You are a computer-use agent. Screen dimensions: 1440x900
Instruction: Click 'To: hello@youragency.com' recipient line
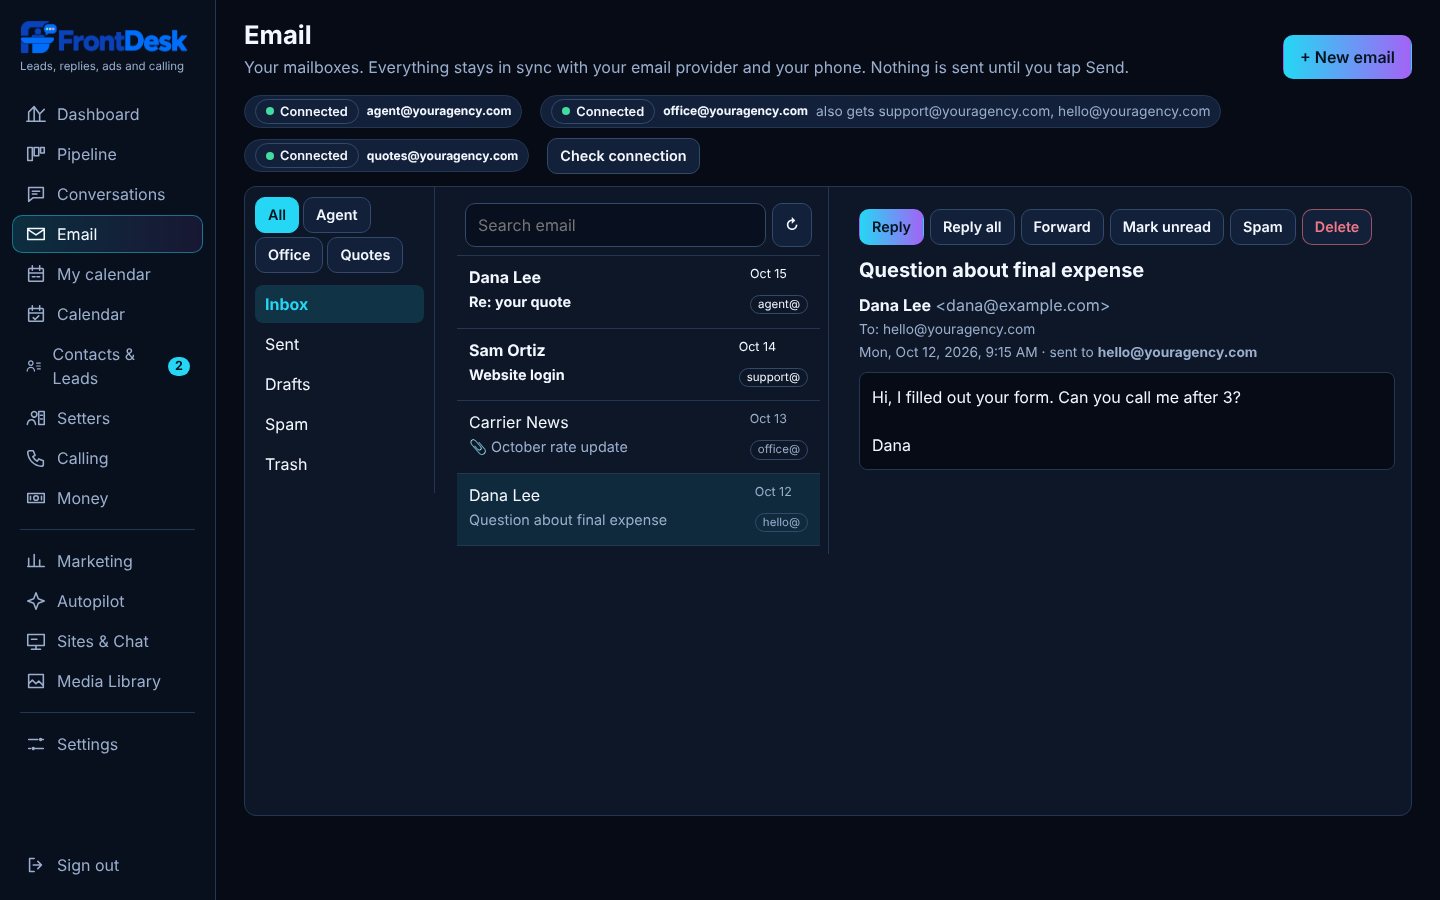pos(947,329)
